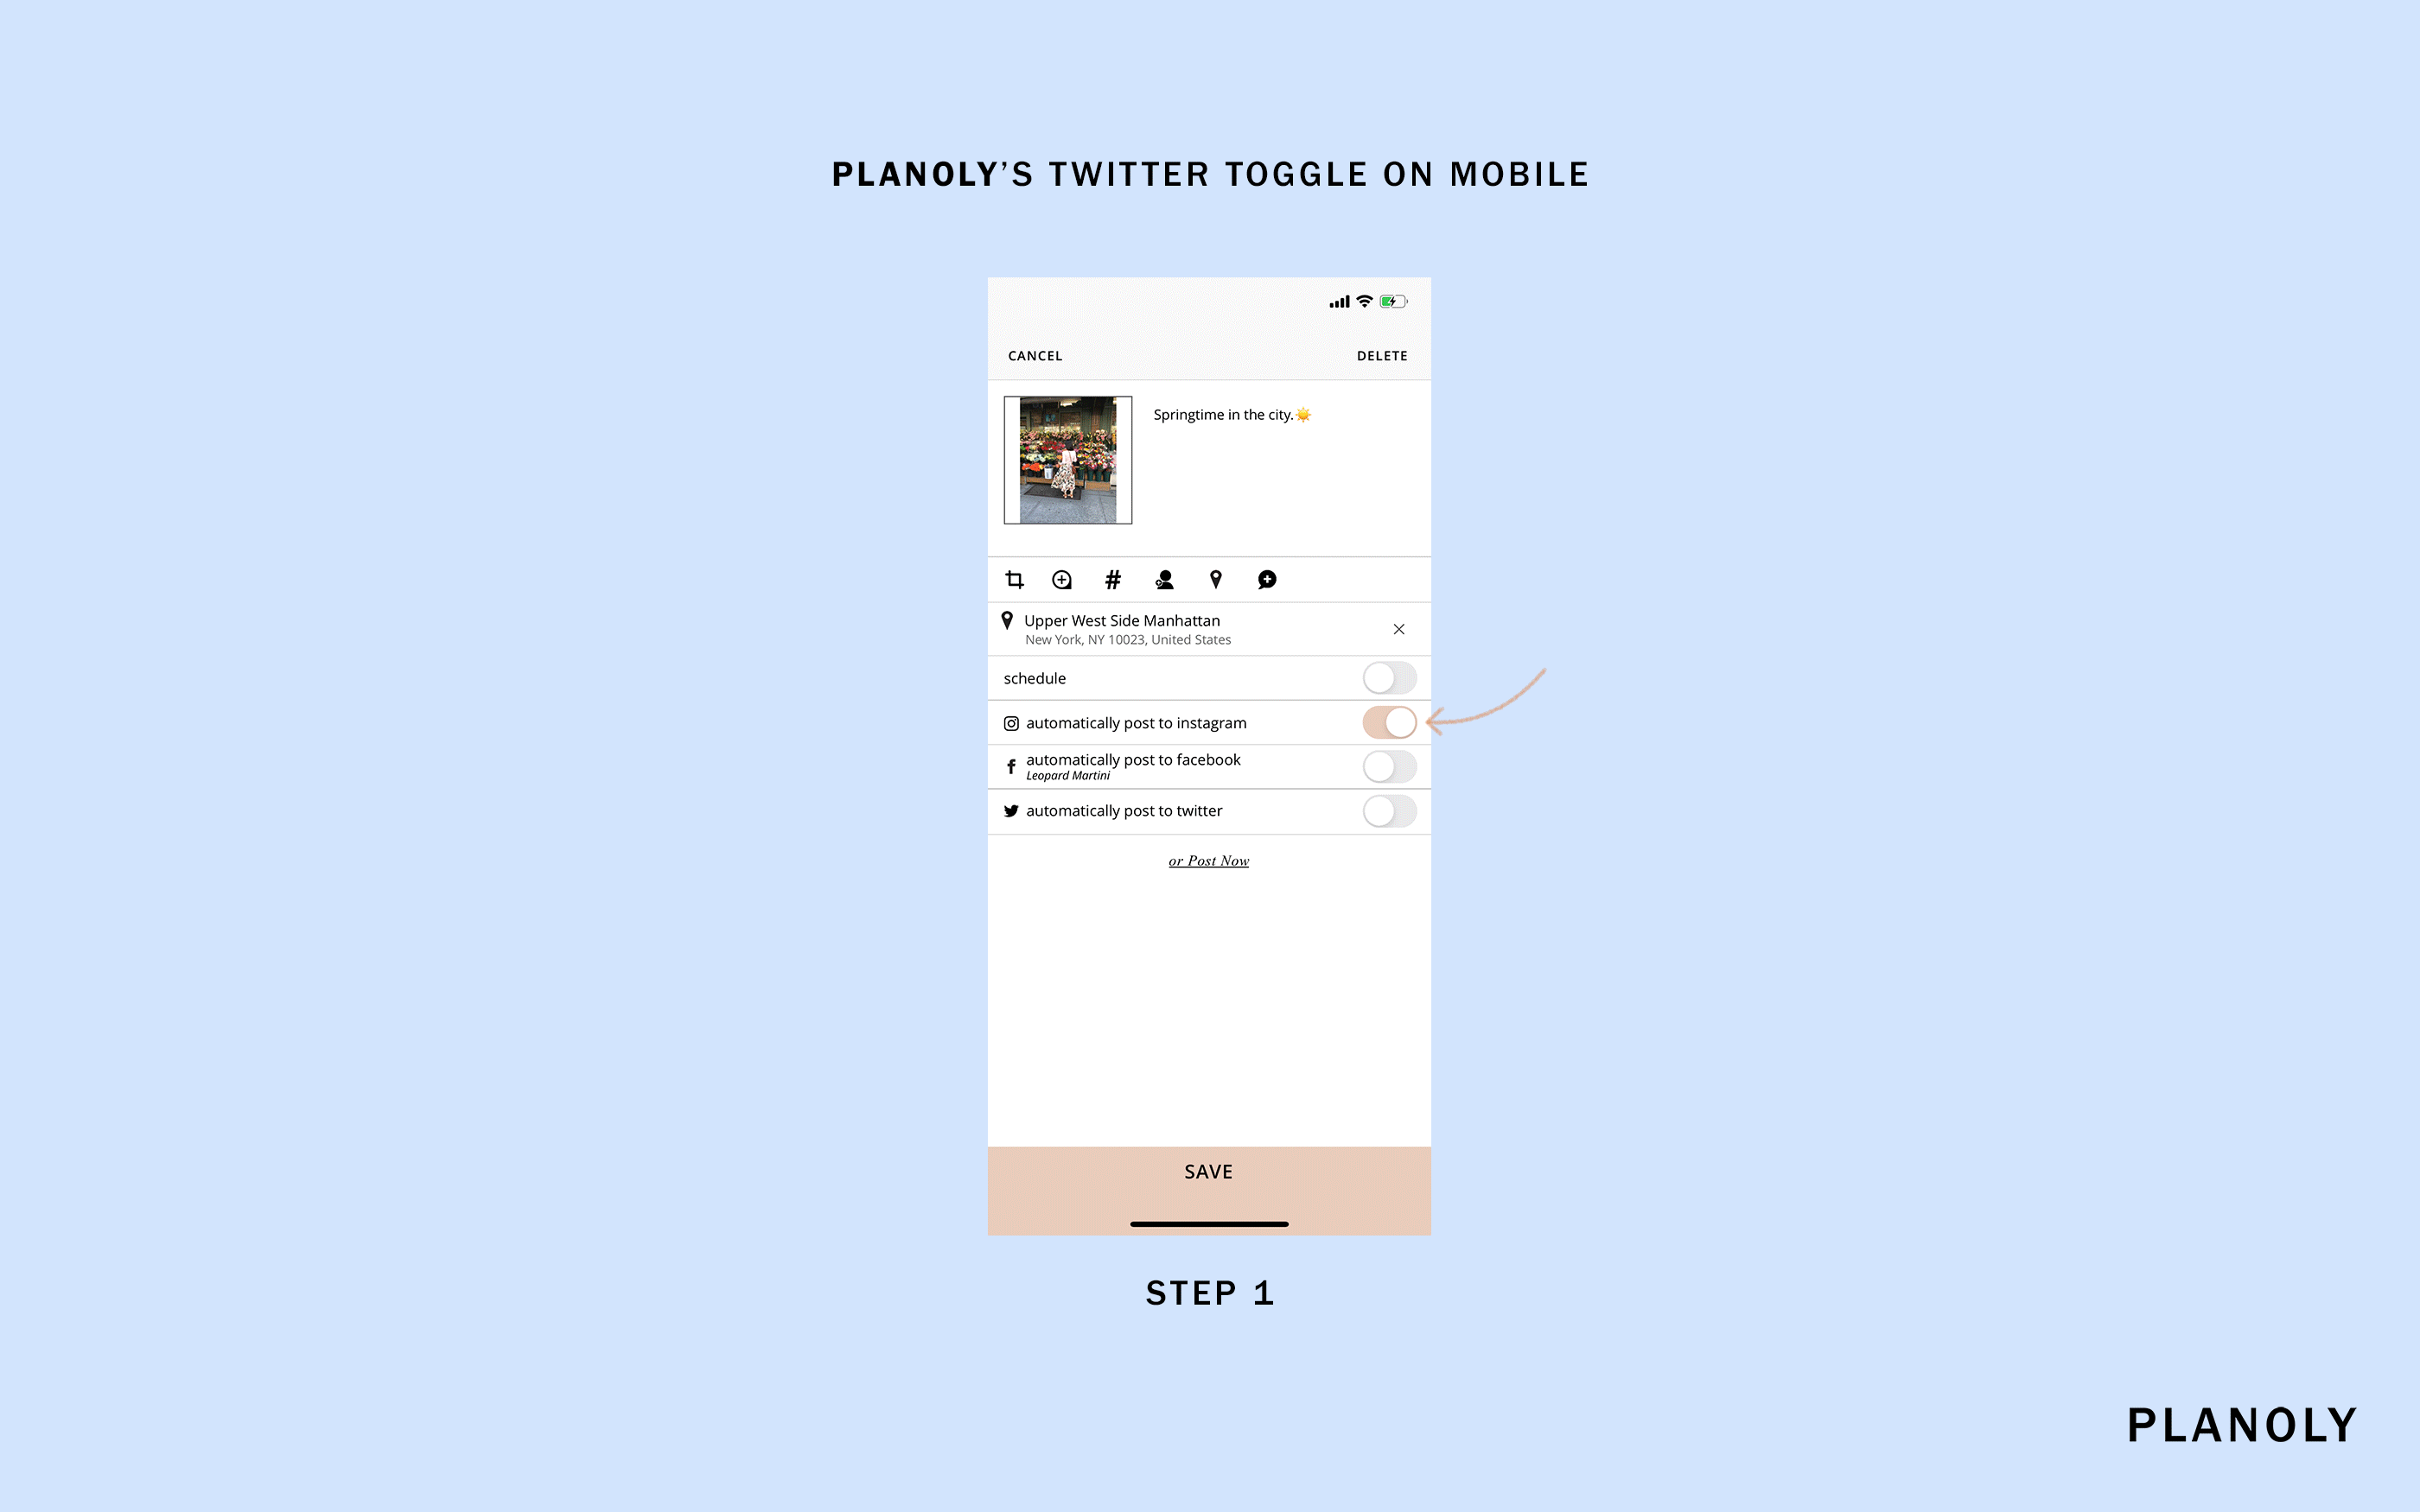Viewport: 2420px width, 1512px height.
Task: Tap the crop/resize icon in toolbar
Action: click(1014, 578)
